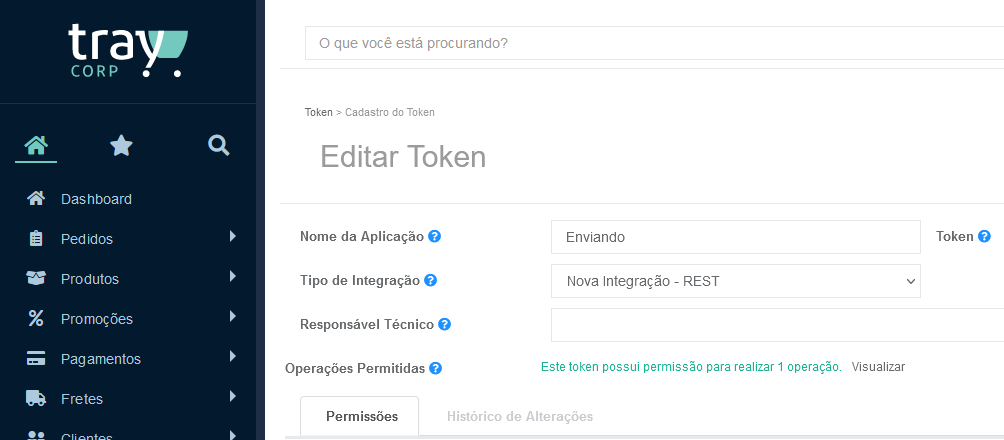The height and width of the screenshot is (440, 1004).
Task: Open Tipo de Integração dropdown
Action: point(736,281)
